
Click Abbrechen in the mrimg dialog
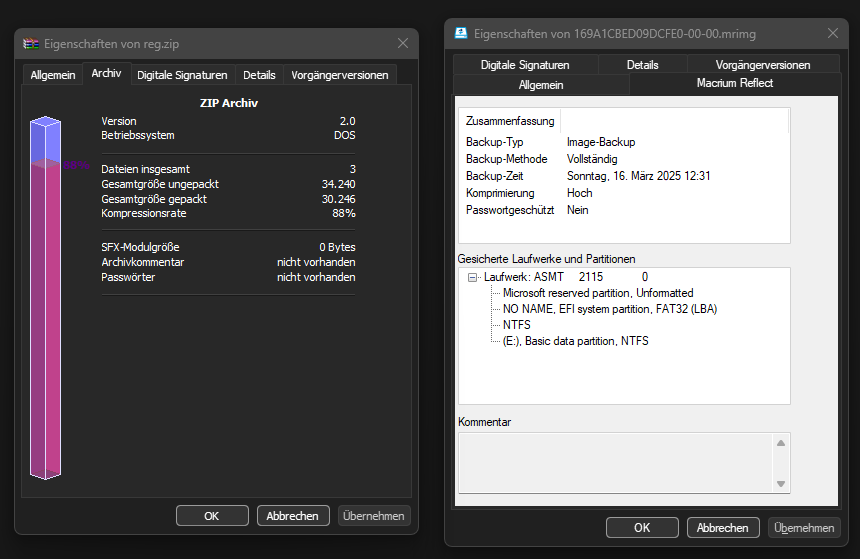click(722, 528)
